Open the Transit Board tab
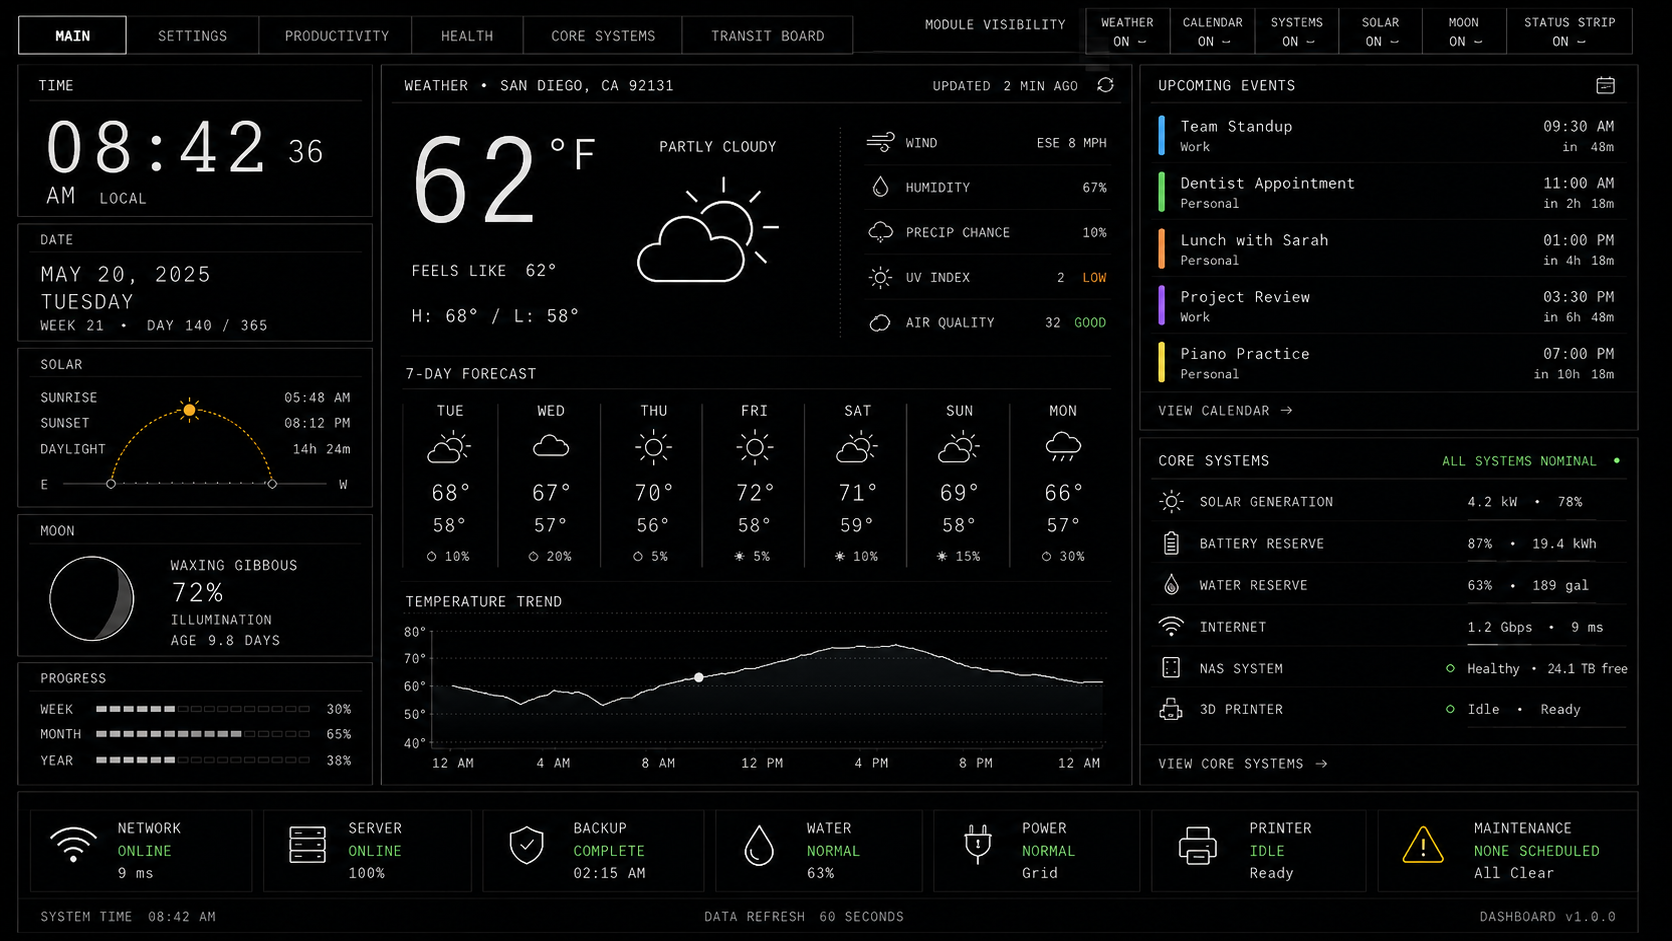Image resolution: width=1672 pixels, height=941 pixels. [767, 35]
